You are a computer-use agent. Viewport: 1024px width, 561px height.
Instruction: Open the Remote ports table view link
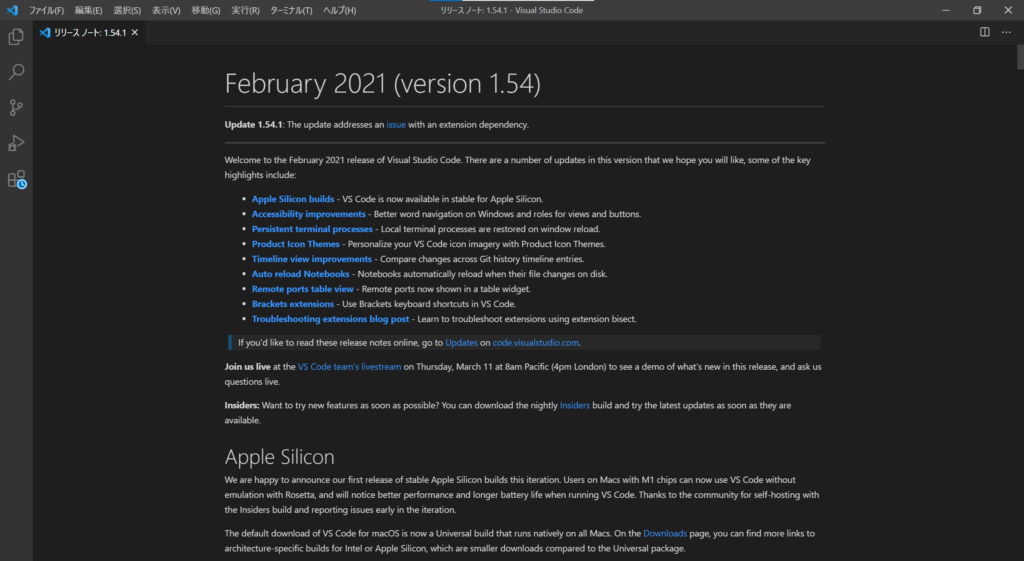click(302, 289)
